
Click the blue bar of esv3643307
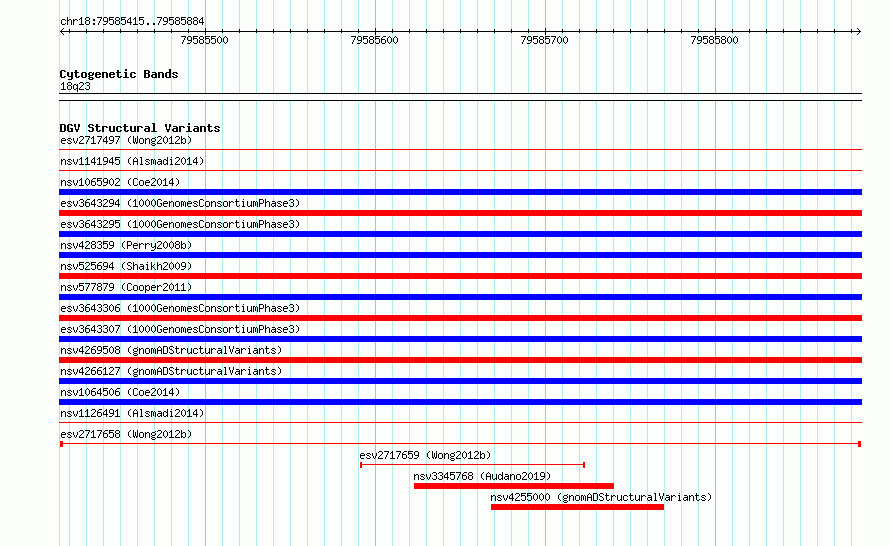coord(460,339)
